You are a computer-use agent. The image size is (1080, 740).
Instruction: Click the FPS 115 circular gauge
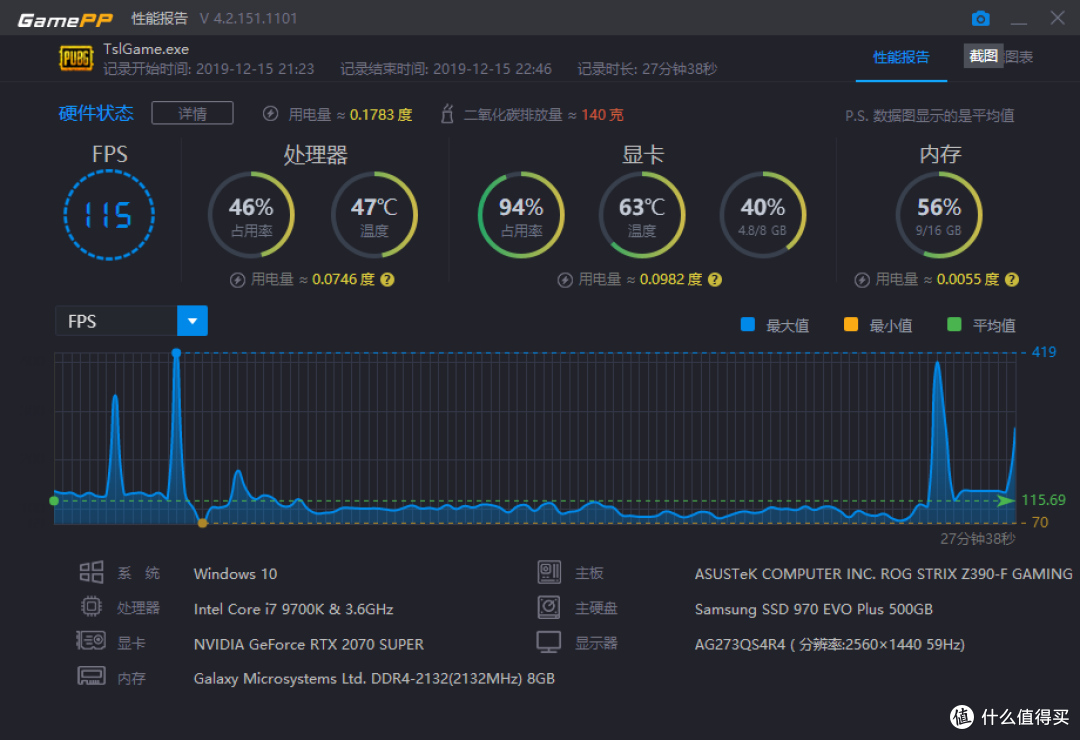click(109, 215)
